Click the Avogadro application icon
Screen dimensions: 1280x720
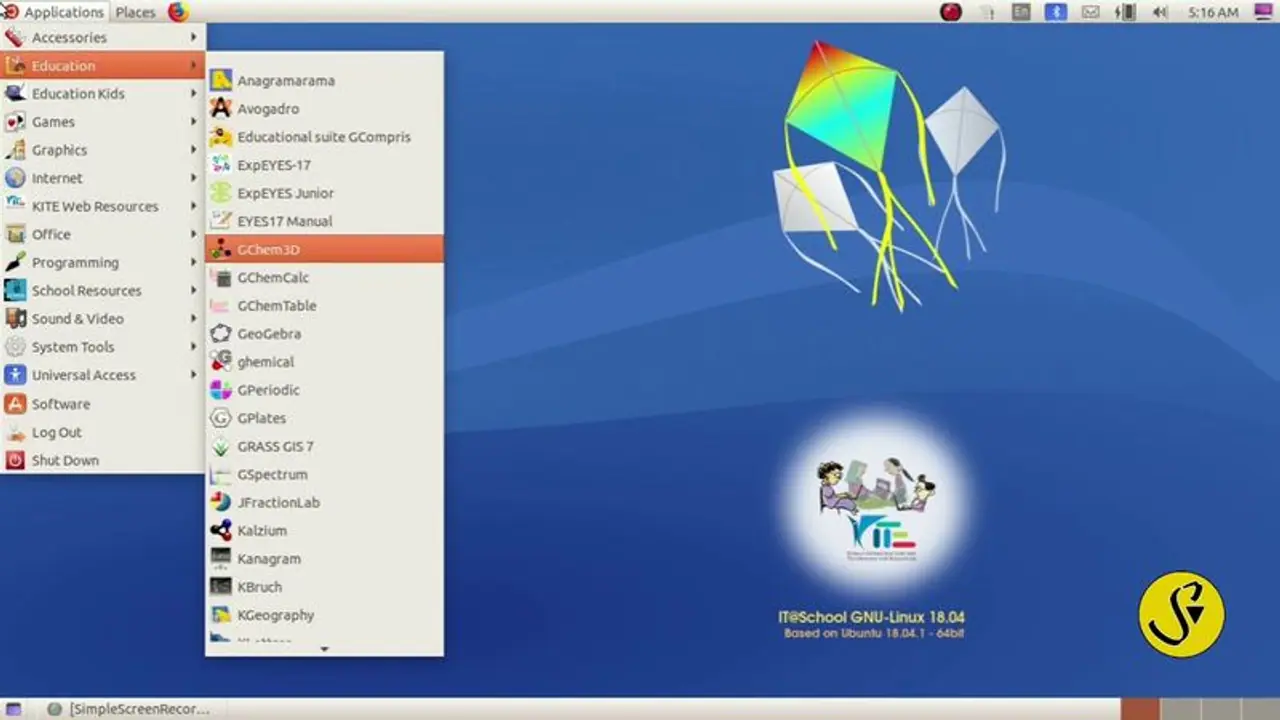[x=221, y=109]
